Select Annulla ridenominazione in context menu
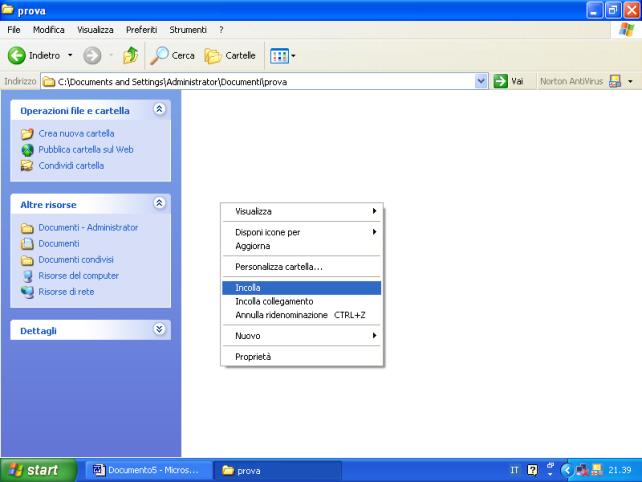 pos(302,315)
